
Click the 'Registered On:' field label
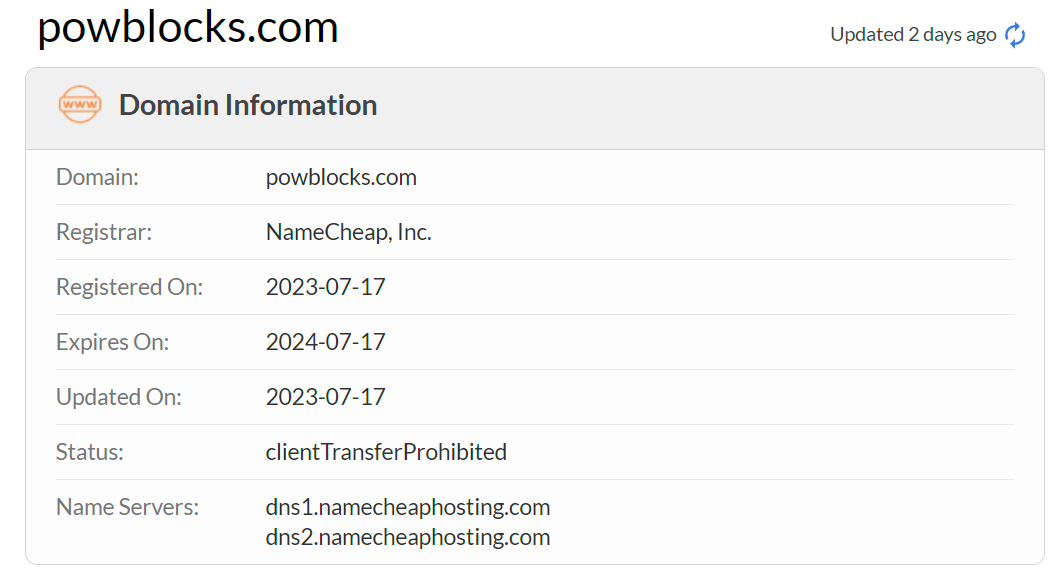[x=129, y=287]
